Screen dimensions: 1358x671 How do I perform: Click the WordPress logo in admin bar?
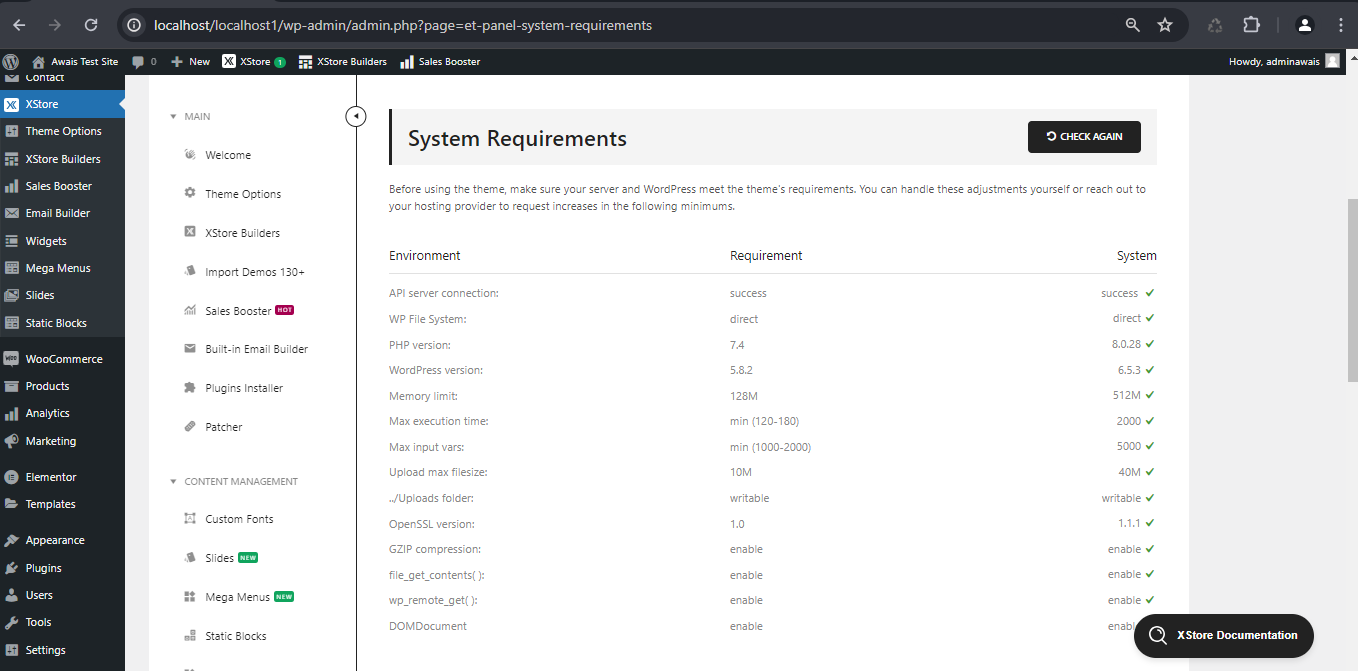click(11, 61)
